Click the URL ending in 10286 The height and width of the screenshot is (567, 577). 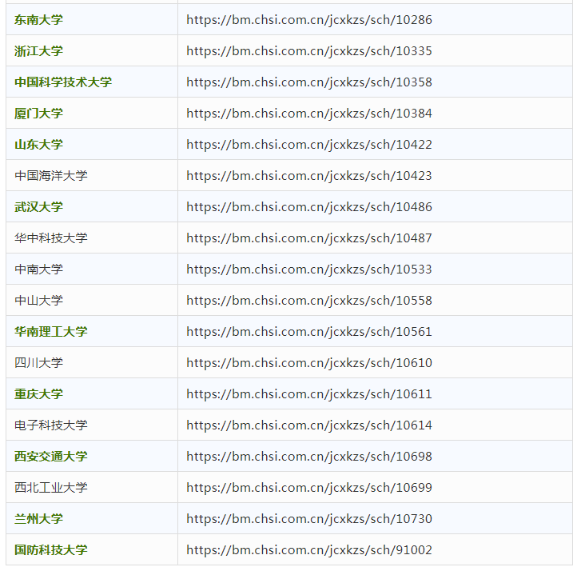pos(309,20)
